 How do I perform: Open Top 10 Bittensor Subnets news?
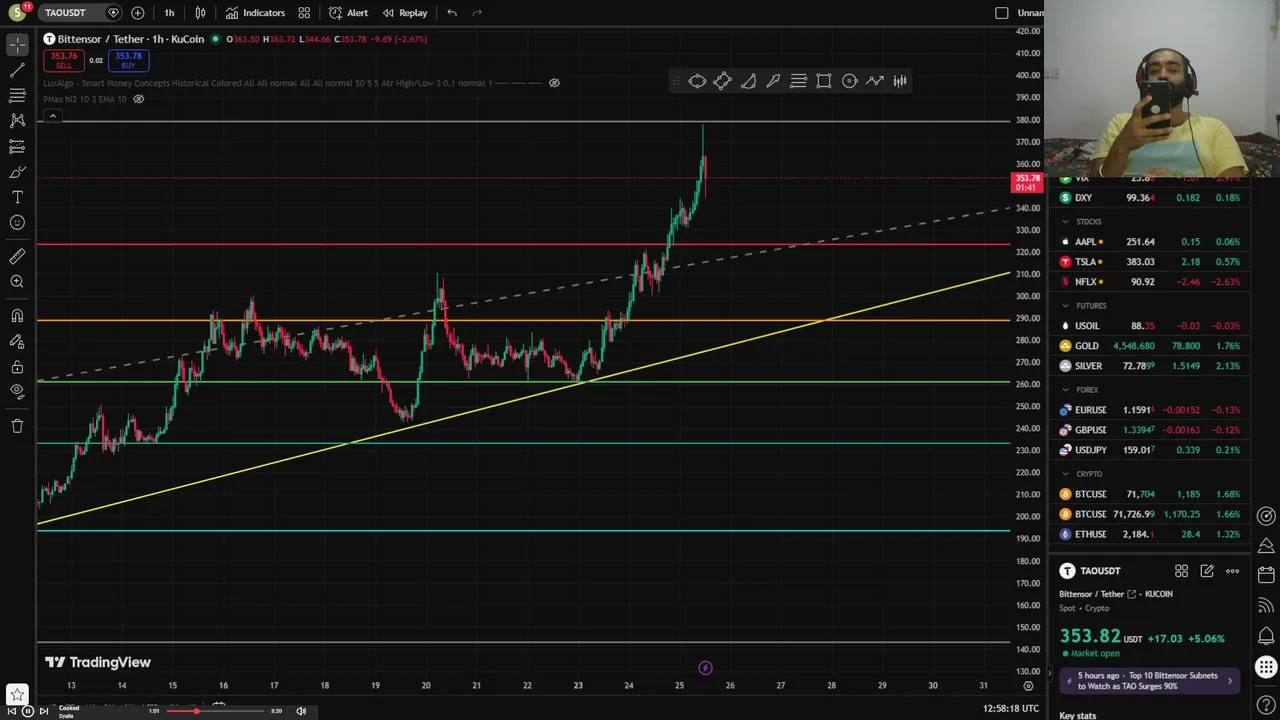[x=1149, y=681]
